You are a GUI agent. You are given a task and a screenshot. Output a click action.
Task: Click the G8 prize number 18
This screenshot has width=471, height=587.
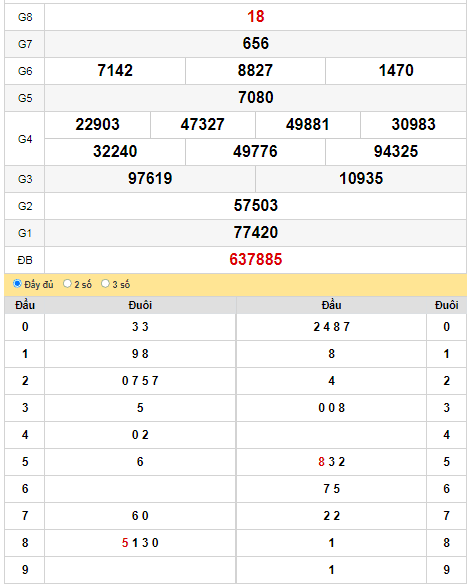click(256, 16)
